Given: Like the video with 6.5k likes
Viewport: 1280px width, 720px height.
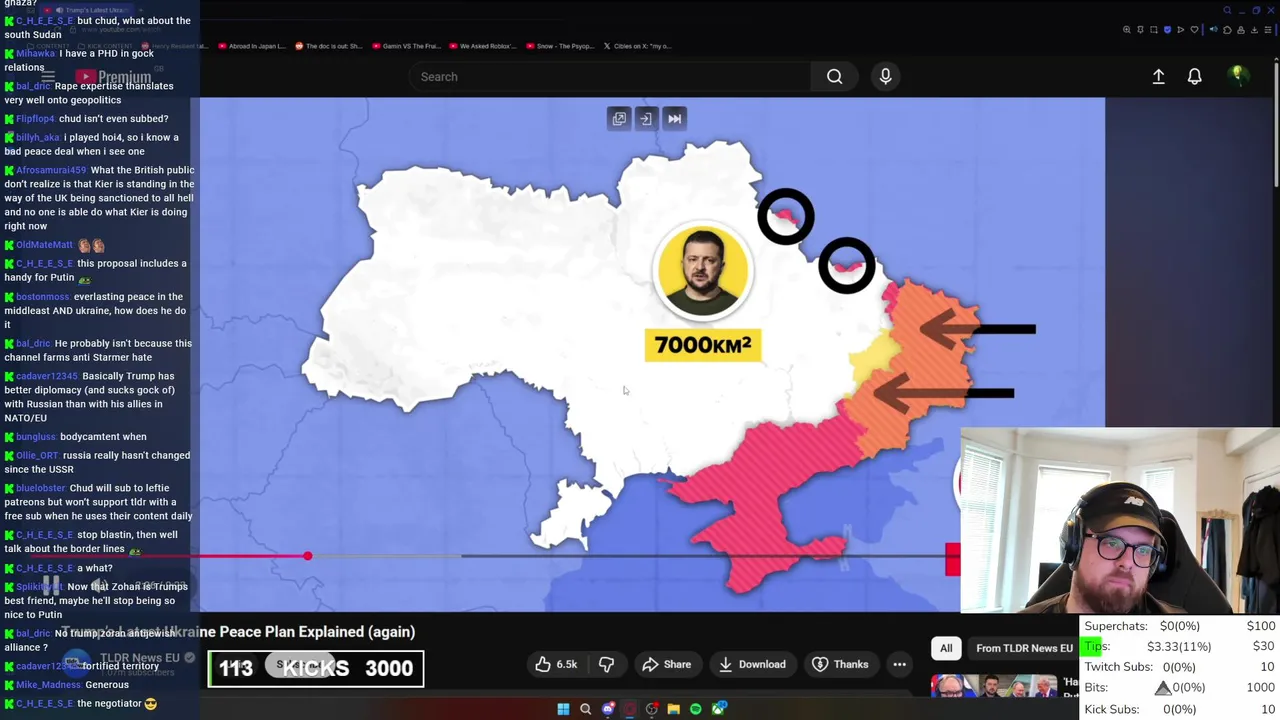Looking at the screenshot, I should pyautogui.click(x=555, y=664).
